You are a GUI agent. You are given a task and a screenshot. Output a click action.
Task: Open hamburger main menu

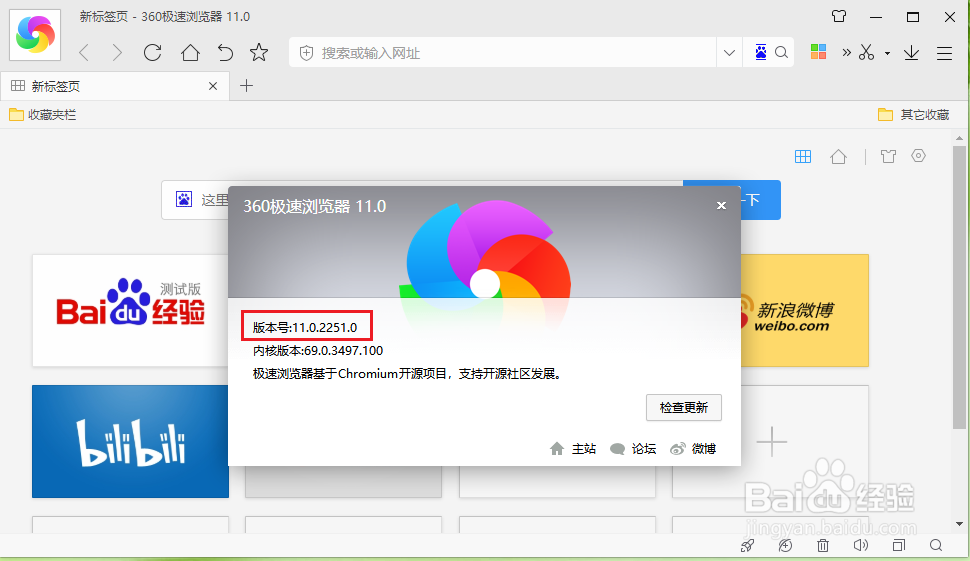944,53
